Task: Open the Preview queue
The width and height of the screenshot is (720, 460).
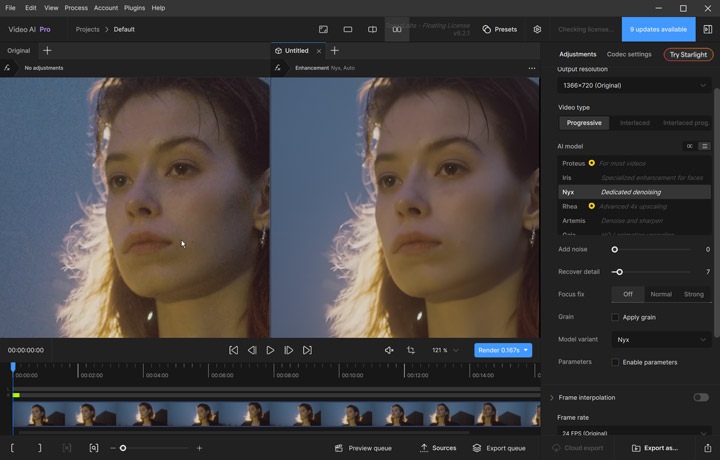Action: click(363, 448)
